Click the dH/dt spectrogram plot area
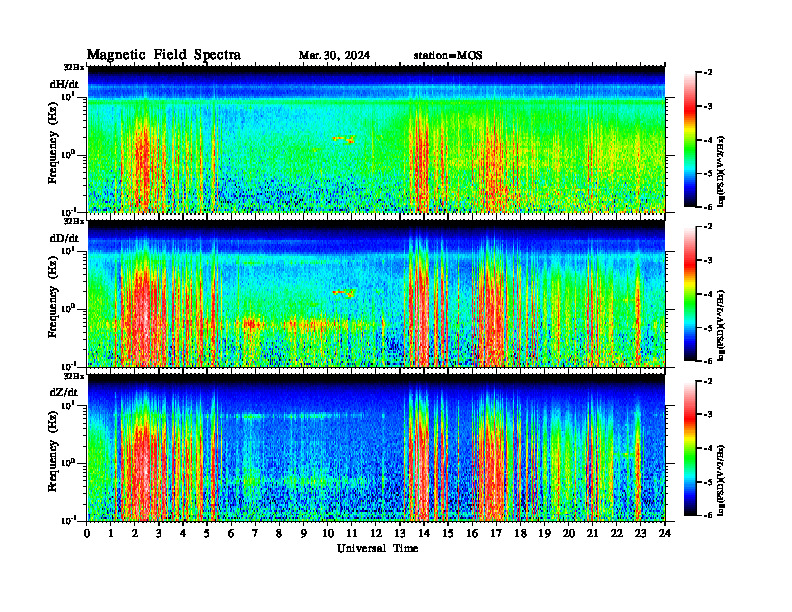Viewport: 792px width, 612px height. click(376, 139)
